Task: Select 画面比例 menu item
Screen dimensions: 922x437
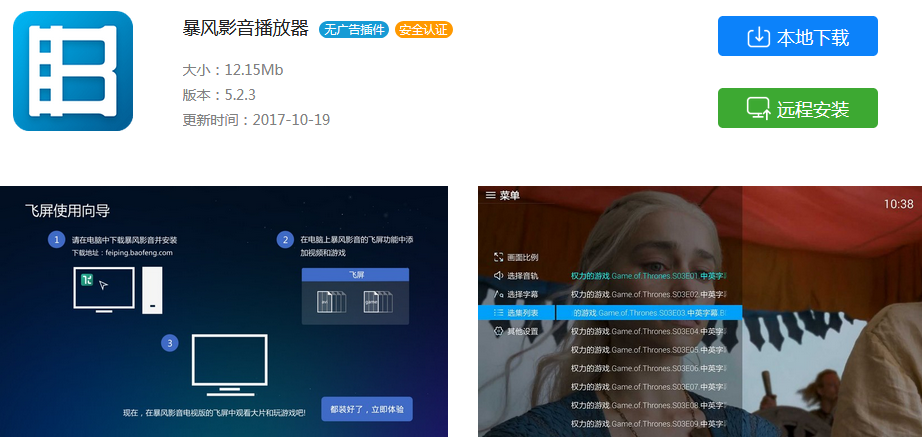Action: pos(516,257)
